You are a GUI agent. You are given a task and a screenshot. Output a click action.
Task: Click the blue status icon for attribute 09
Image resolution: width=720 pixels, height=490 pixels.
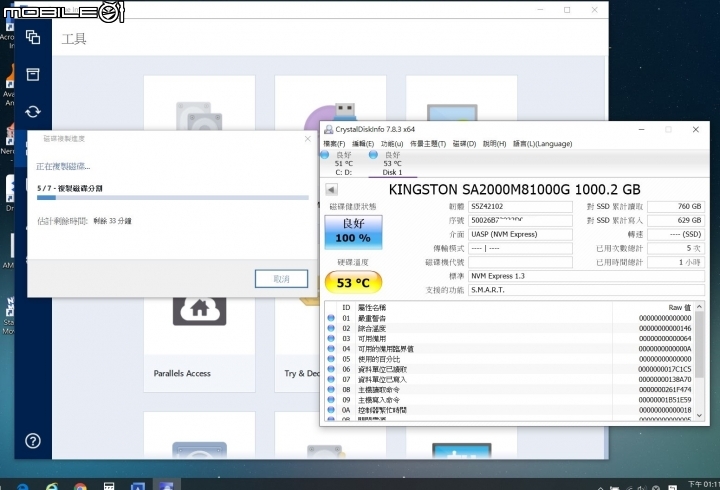click(331, 400)
